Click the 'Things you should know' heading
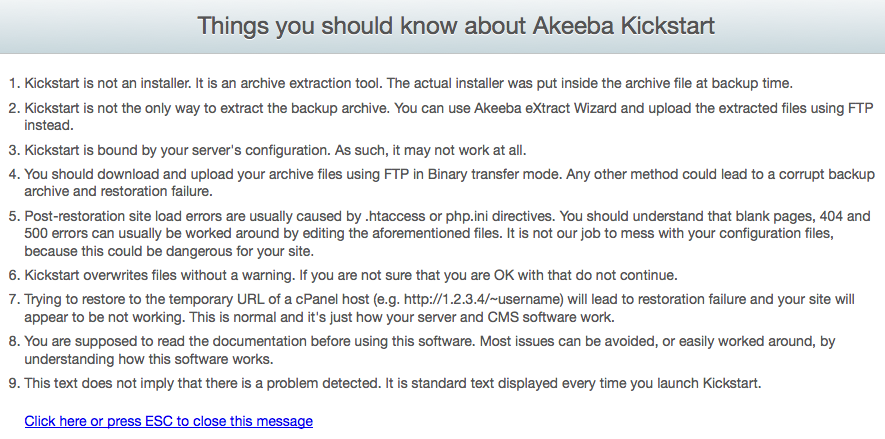 [x=456, y=26]
